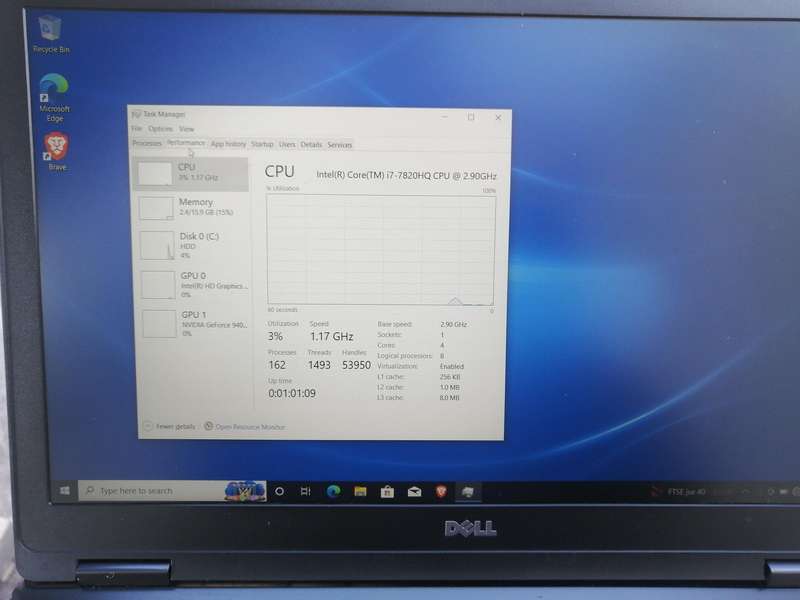Click Task Manager taskbar icon
The width and height of the screenshot is (800, 600).
[x=468, y=492]
